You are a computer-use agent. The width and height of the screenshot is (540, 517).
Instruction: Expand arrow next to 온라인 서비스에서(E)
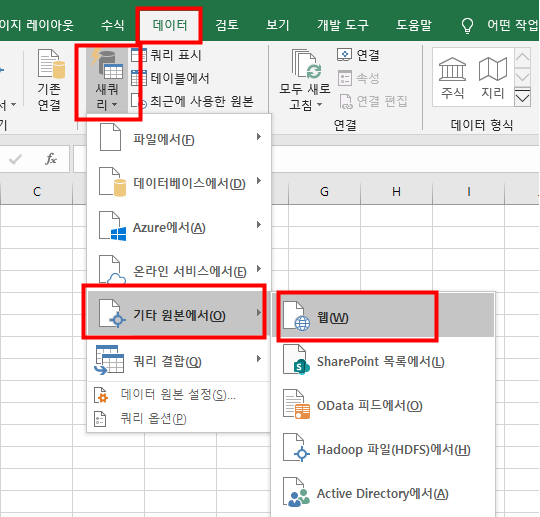coord(259,269)
